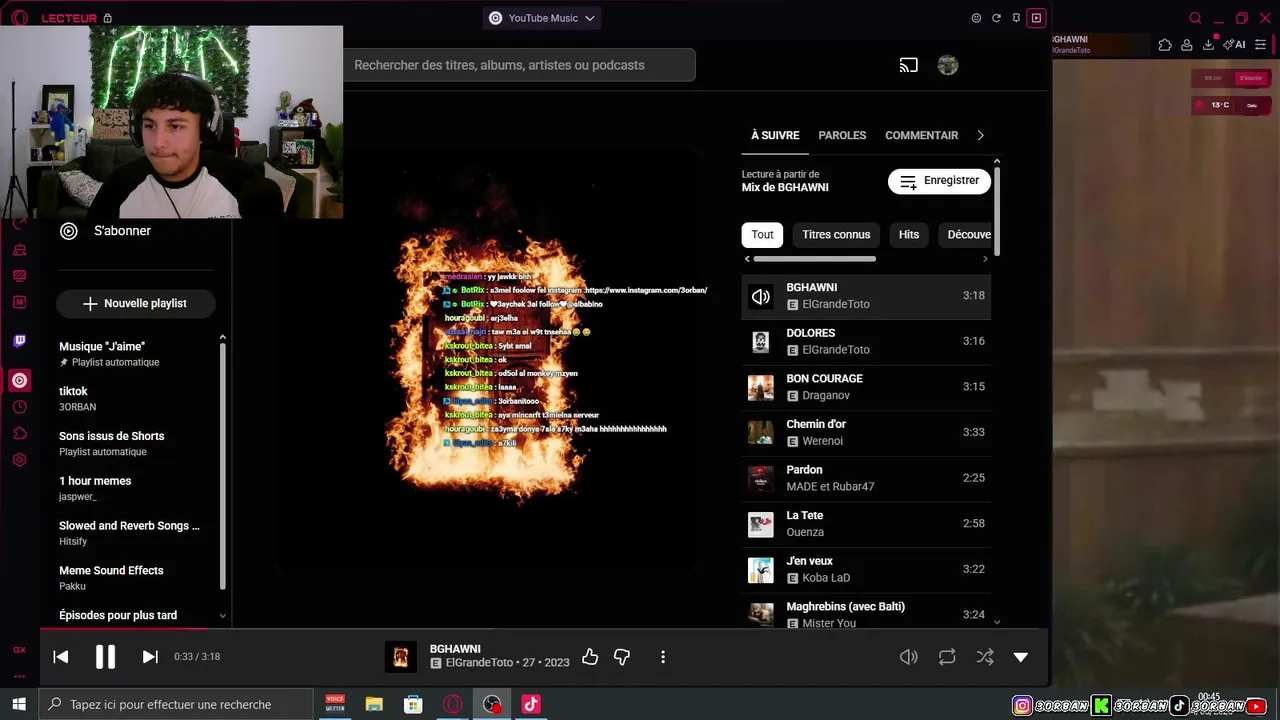Open the YouTube Music player dropdown
The height and width of the screenshot is (720, 1280).
pyautogui.click(x=542, y=18)
